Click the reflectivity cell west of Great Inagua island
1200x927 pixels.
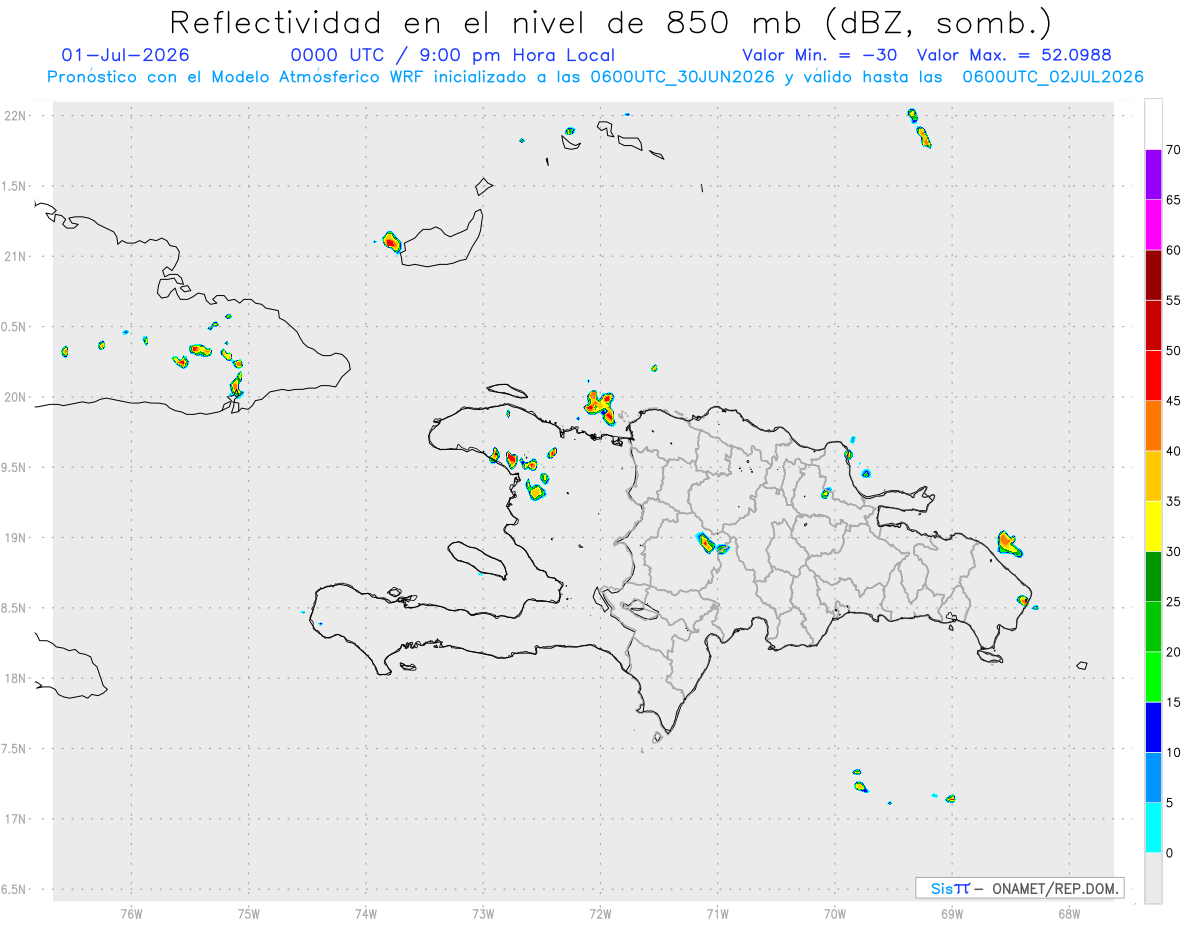point(391,242)
